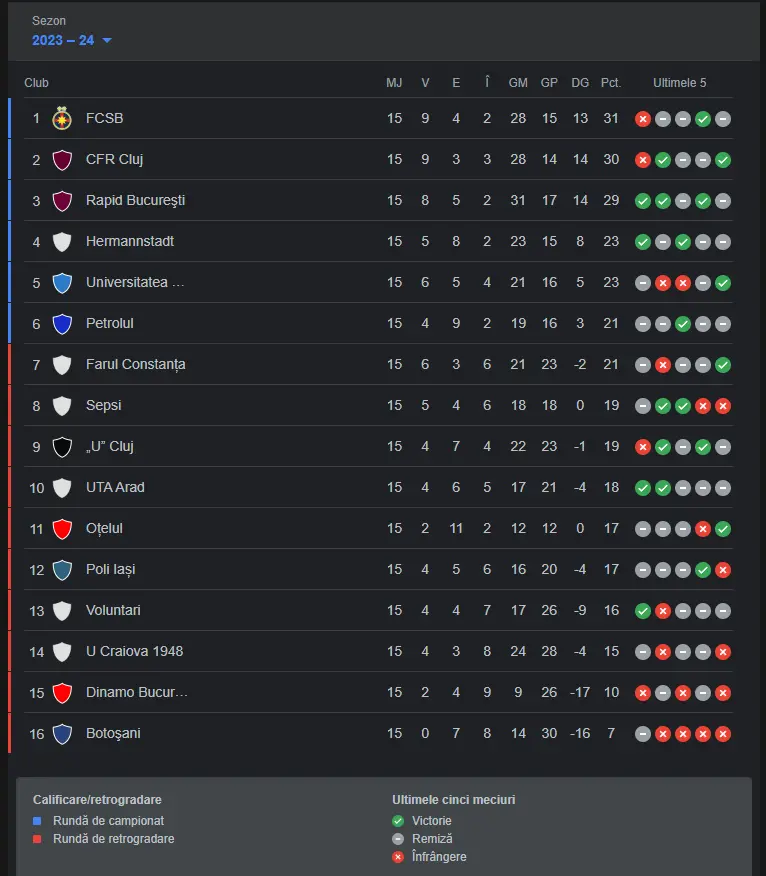The height and width of the screenshot is (876, 766).
Task: Click Universitatea's last green win icon
Action: pos(723,283)
